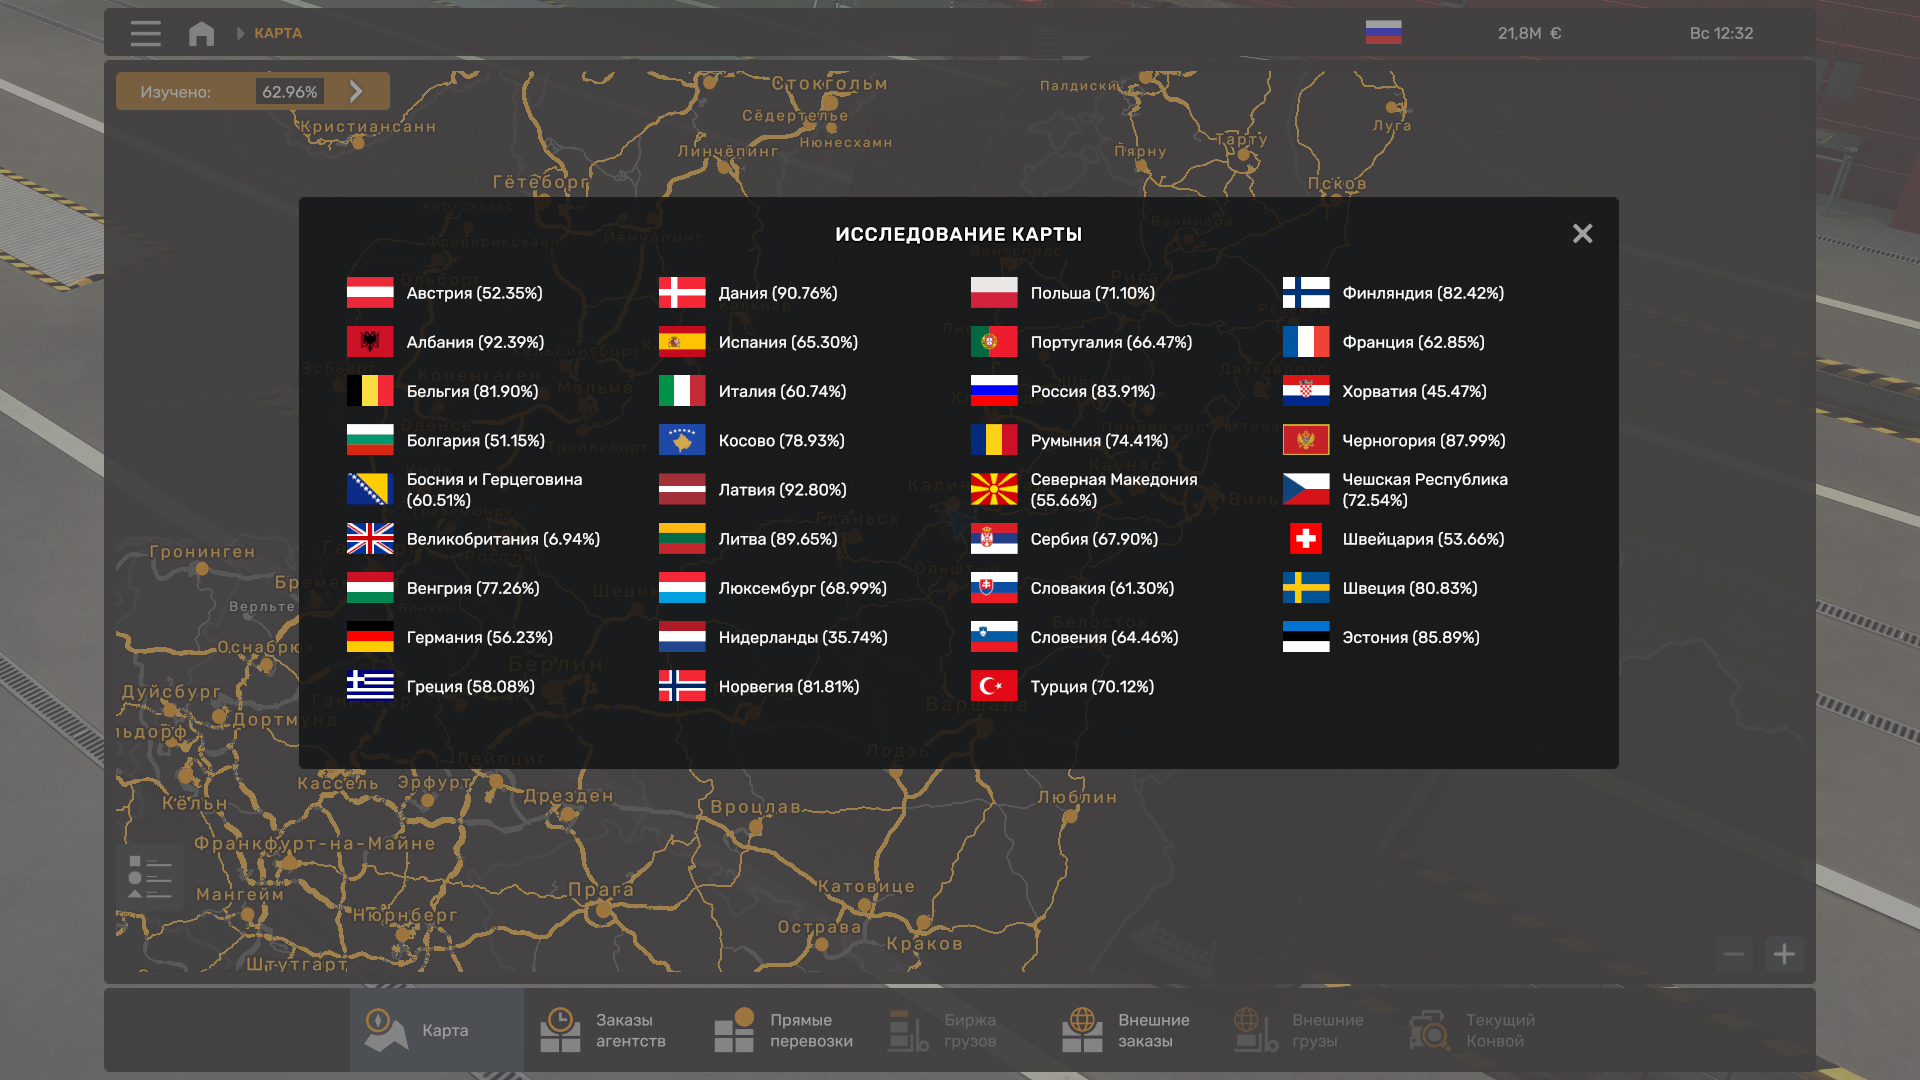Click Текущий Конвой button
Viewport: 1920px width, 1080px height.
1472,1030
